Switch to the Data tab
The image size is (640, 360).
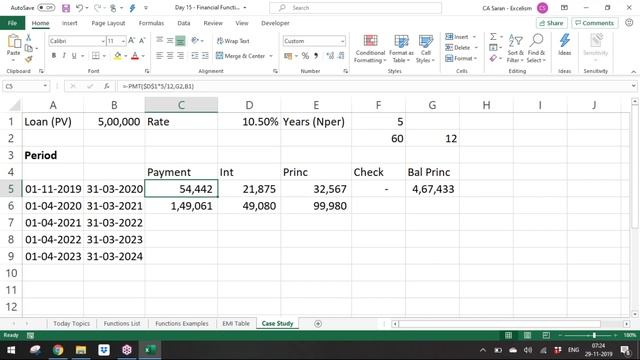[184, 23]
